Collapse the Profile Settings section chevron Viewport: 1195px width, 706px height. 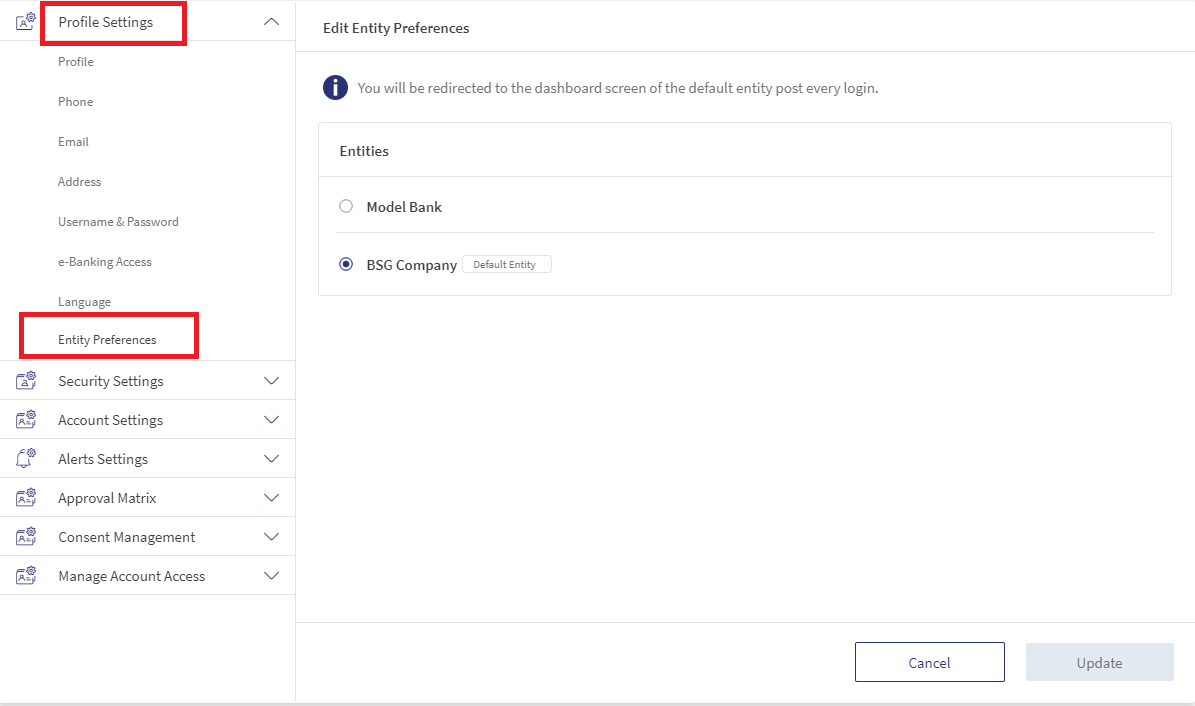[x=271, y=22]
